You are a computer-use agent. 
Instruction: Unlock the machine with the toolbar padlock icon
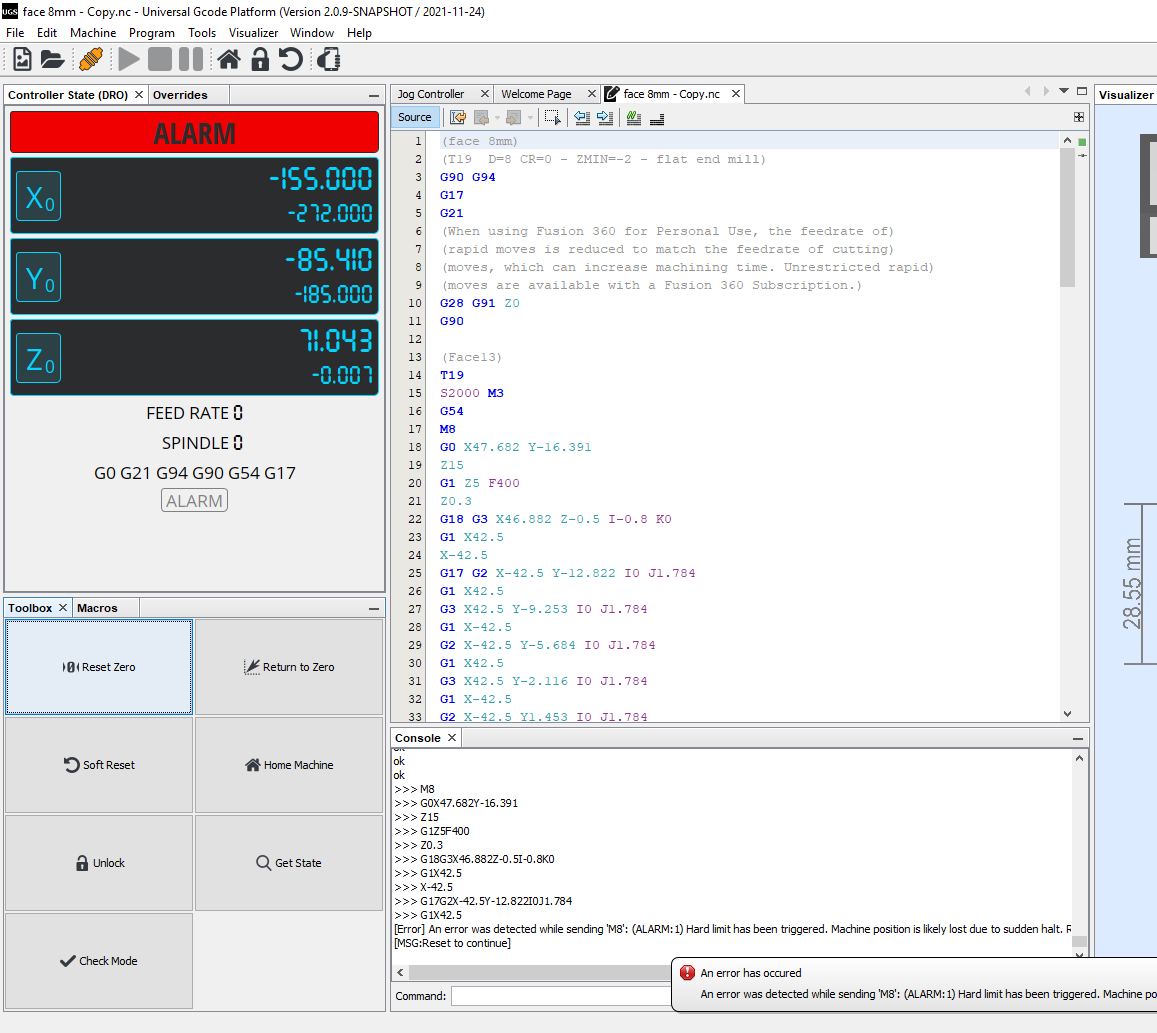pyautogui.click(x=258, y=59)
